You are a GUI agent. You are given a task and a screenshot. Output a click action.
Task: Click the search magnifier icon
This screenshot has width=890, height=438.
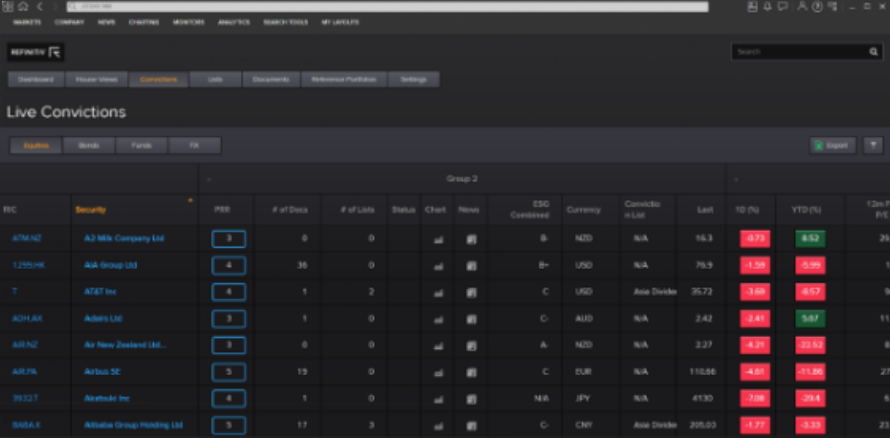(873, 51)
